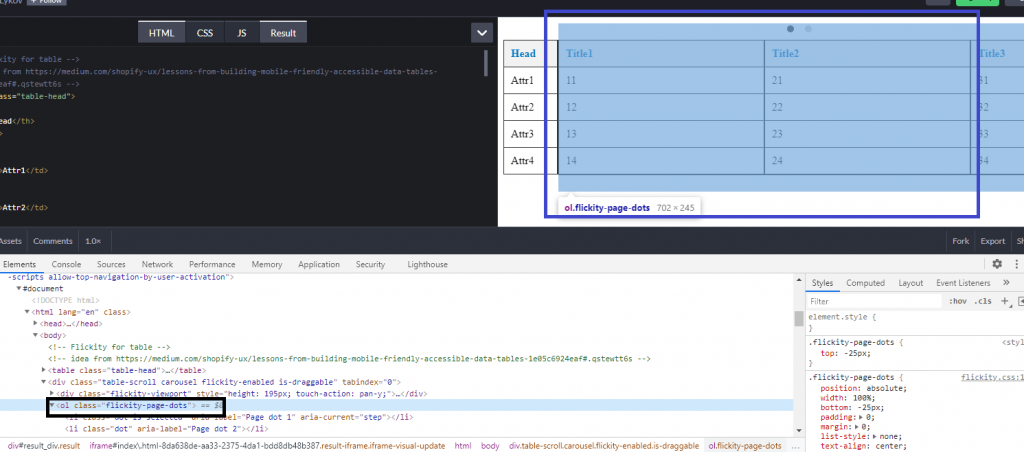Viewport: 1024px width, 452px height.
Task: Select the body breadcrumb item
Action: (x=490, y=446)
